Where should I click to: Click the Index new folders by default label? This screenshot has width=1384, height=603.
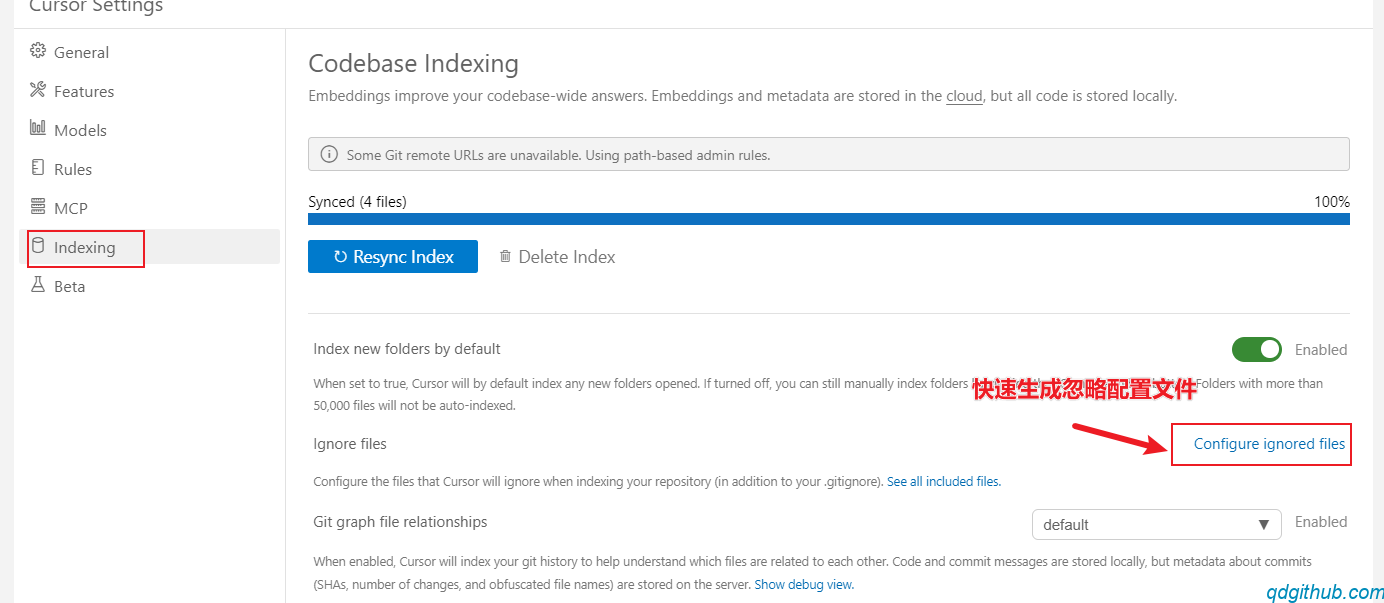[407, 349]
